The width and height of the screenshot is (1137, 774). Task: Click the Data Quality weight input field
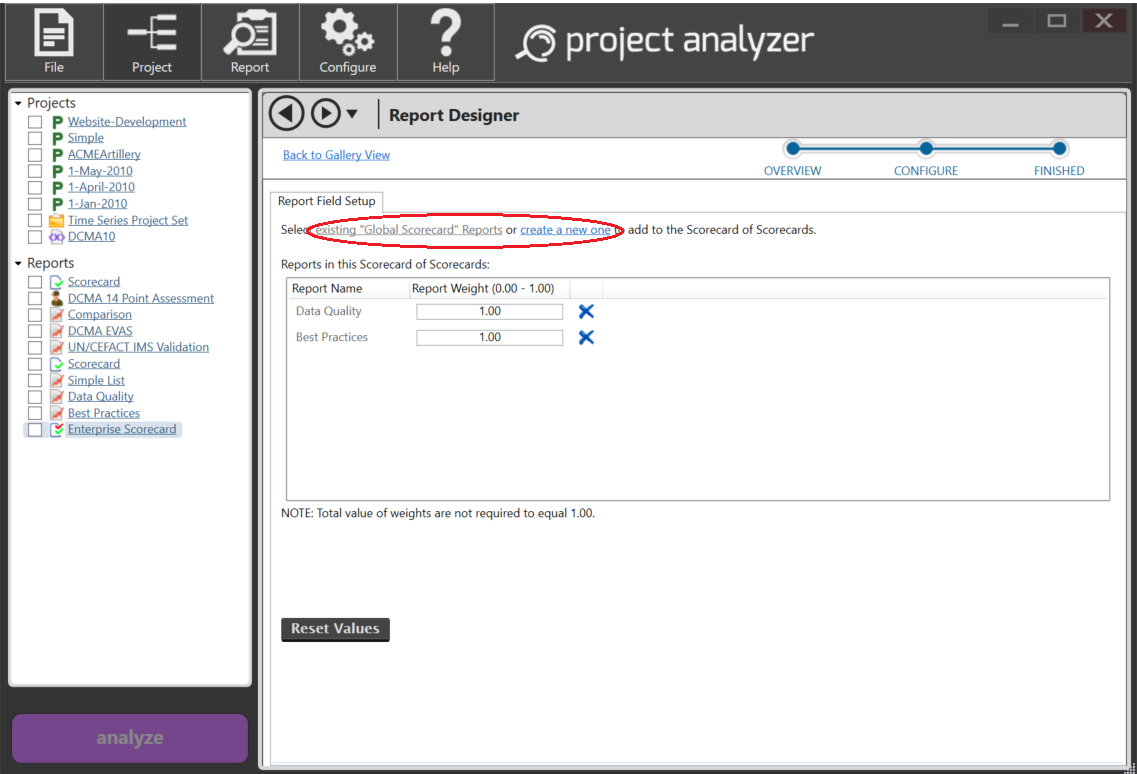(x=490, y=312)
